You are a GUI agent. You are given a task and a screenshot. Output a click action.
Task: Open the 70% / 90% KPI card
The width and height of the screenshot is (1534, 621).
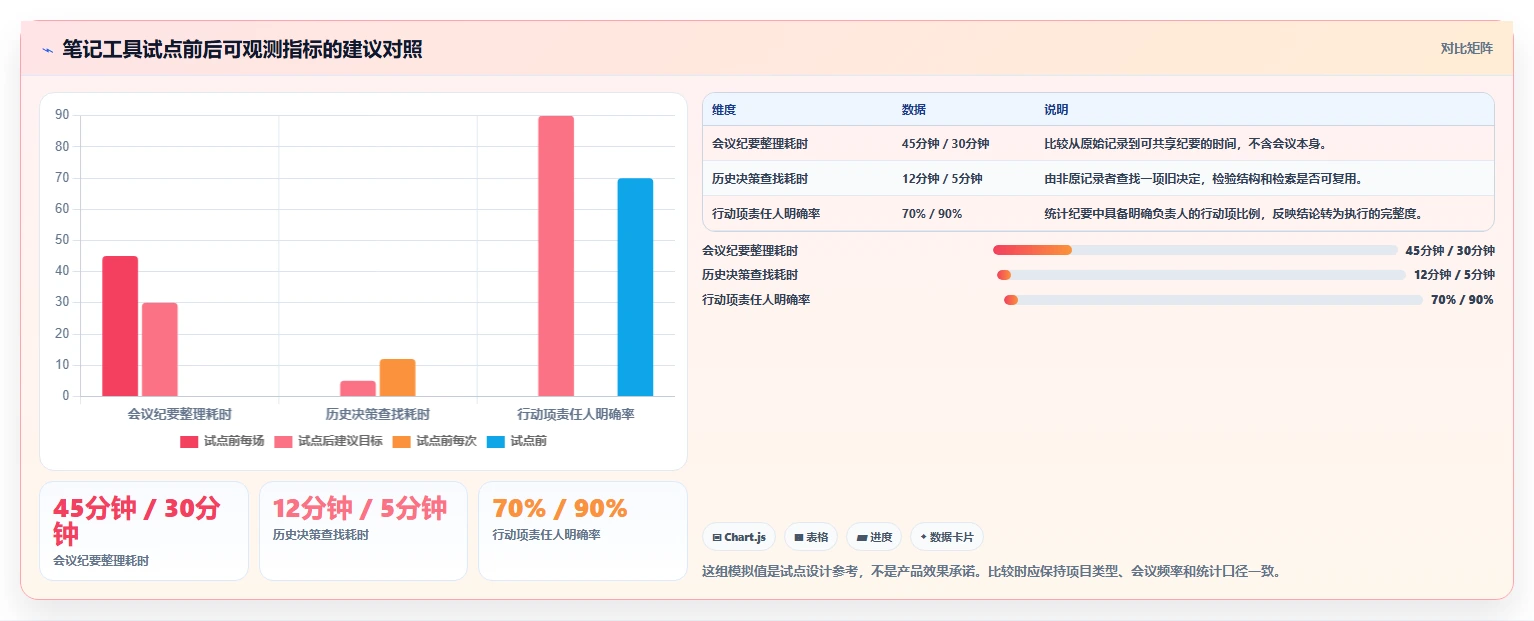click(583, 531)
